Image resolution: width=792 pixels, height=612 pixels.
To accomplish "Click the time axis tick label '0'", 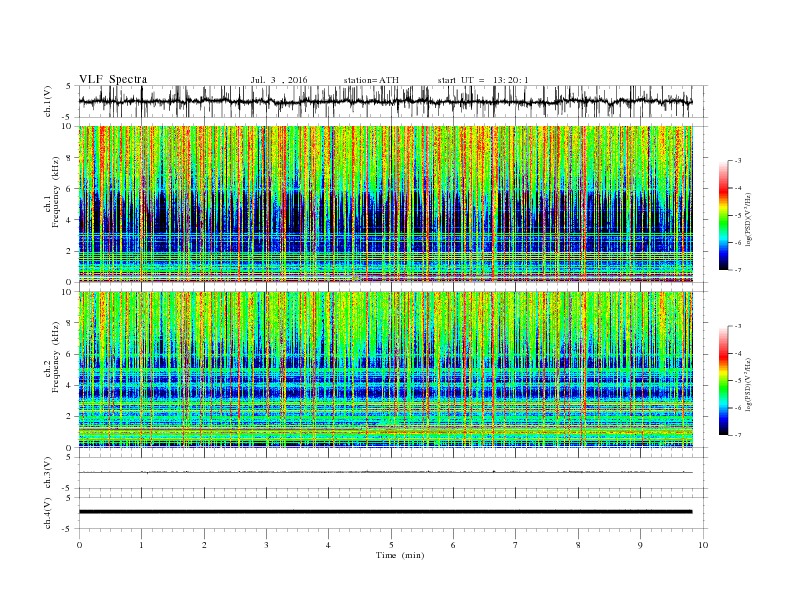I will (79, 545).
